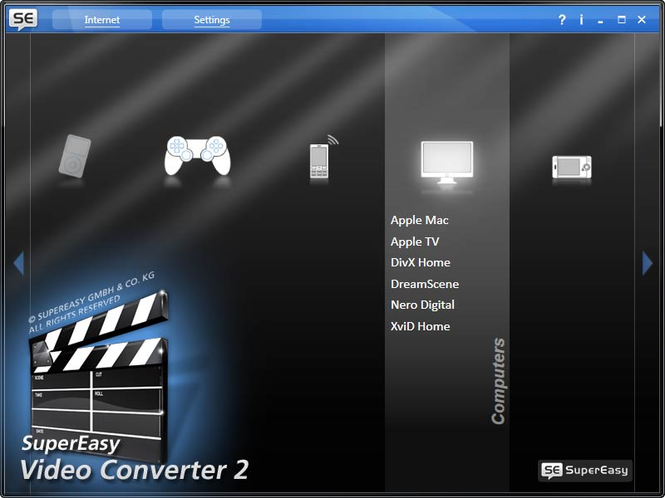Select the mobile phone device icon

[x=323, y=157]
